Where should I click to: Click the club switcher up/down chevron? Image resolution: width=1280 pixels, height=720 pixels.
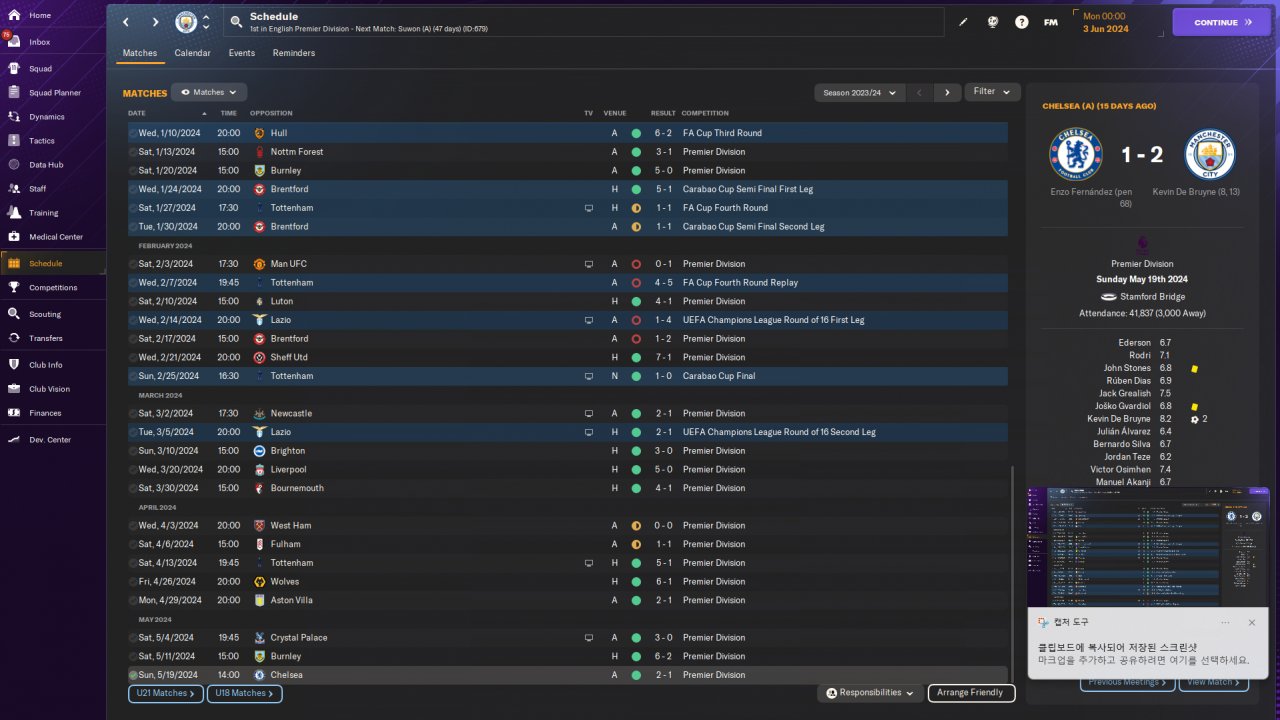pyautogui.click(x=206, y=22)
